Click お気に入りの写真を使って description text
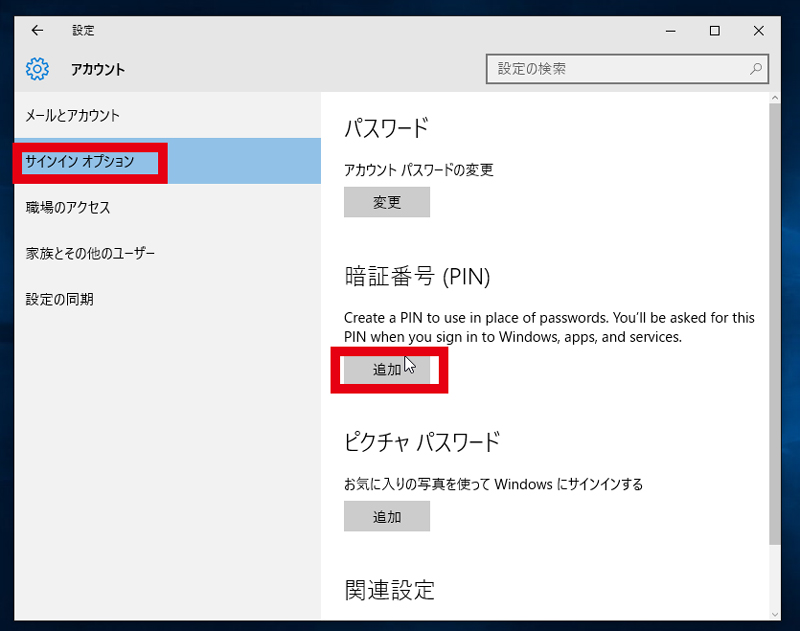Viewport: 800px width, 631px height. [493, 484]
